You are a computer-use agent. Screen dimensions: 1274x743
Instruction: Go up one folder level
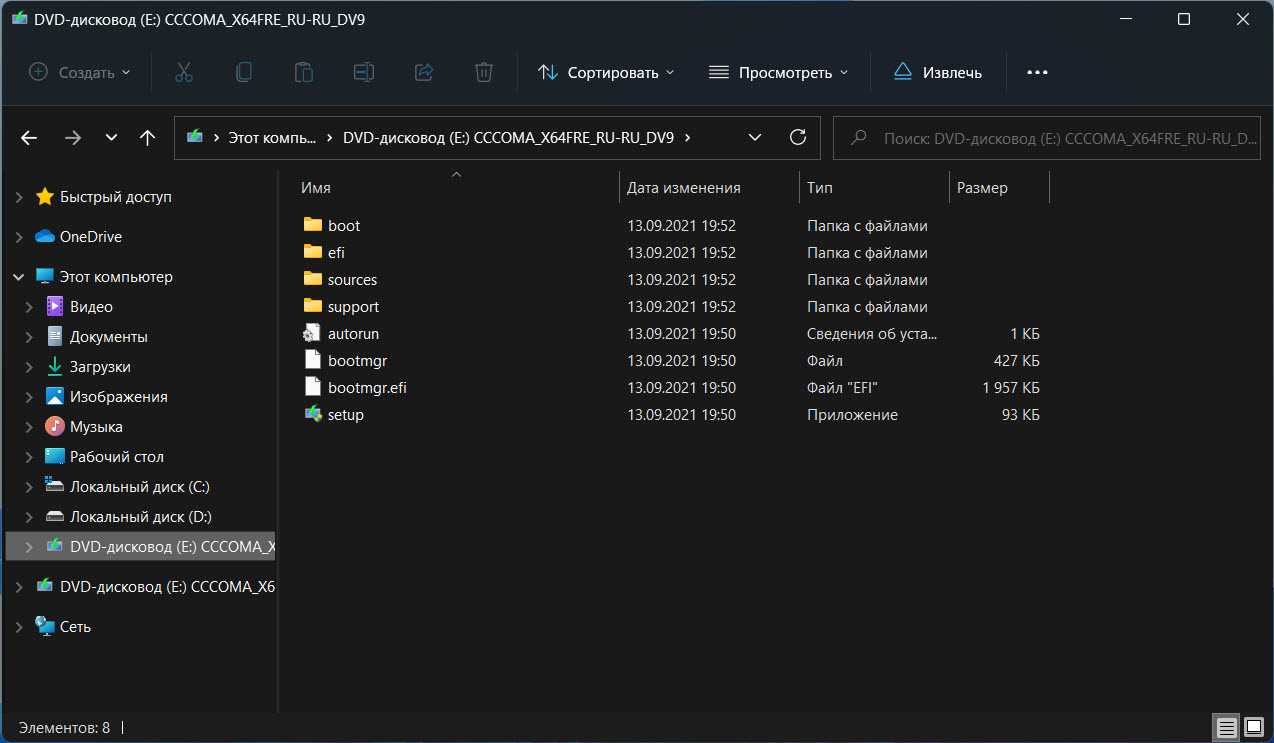coord(147,138)
